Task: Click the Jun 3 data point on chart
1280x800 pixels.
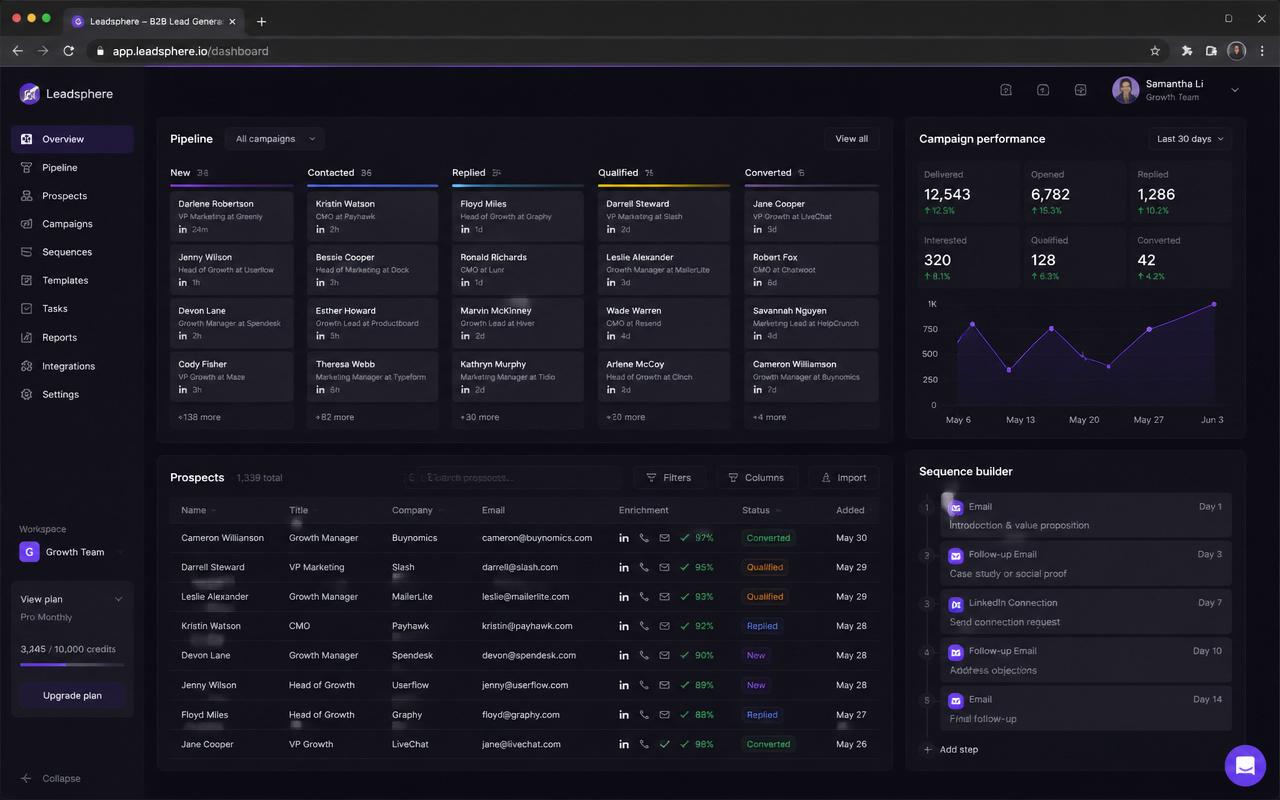Action: pos(1214,304)
